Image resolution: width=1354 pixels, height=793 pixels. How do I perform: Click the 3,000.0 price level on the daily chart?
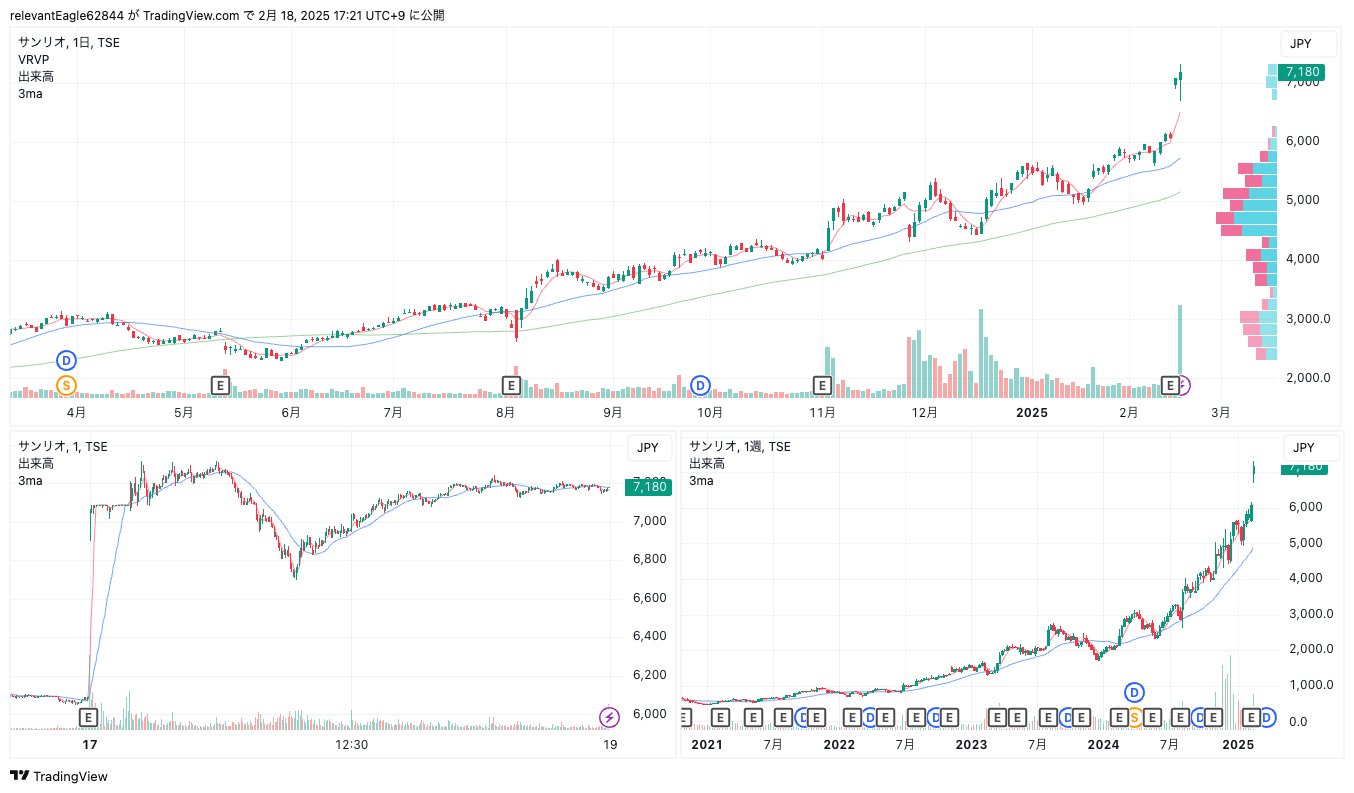pos(1309,319)
